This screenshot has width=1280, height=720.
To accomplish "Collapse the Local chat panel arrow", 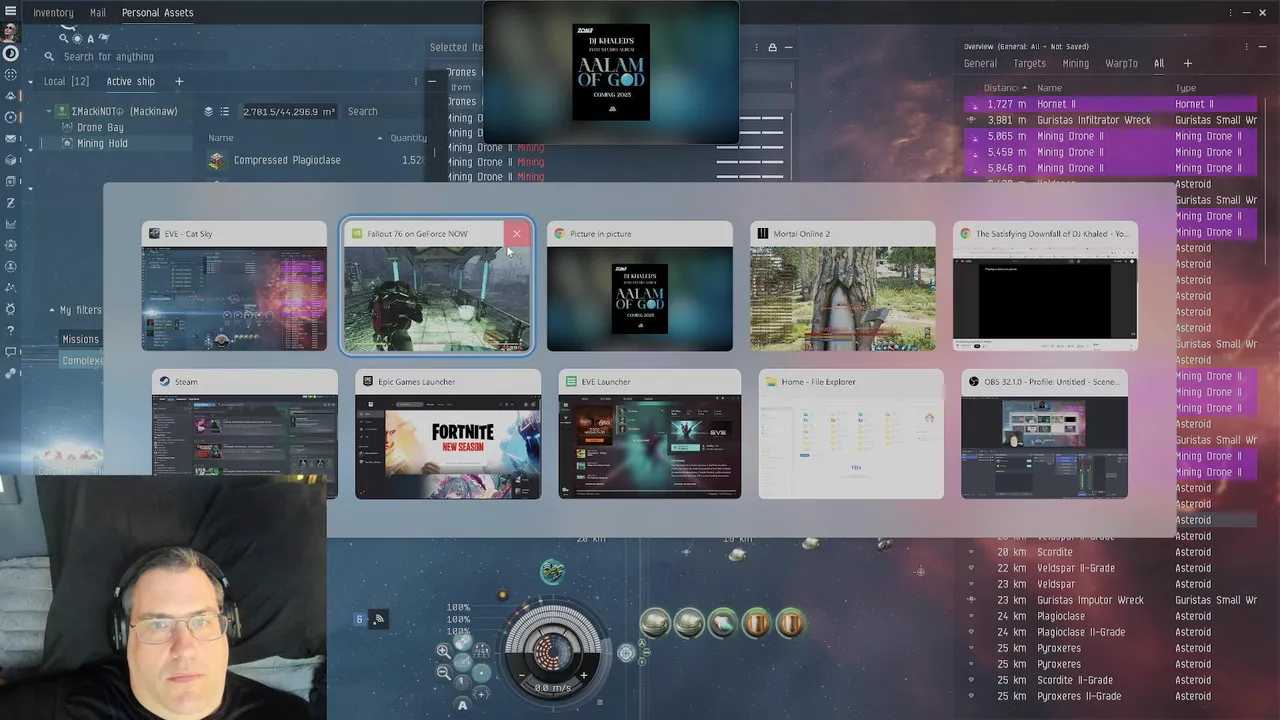I will click(31, 81).
